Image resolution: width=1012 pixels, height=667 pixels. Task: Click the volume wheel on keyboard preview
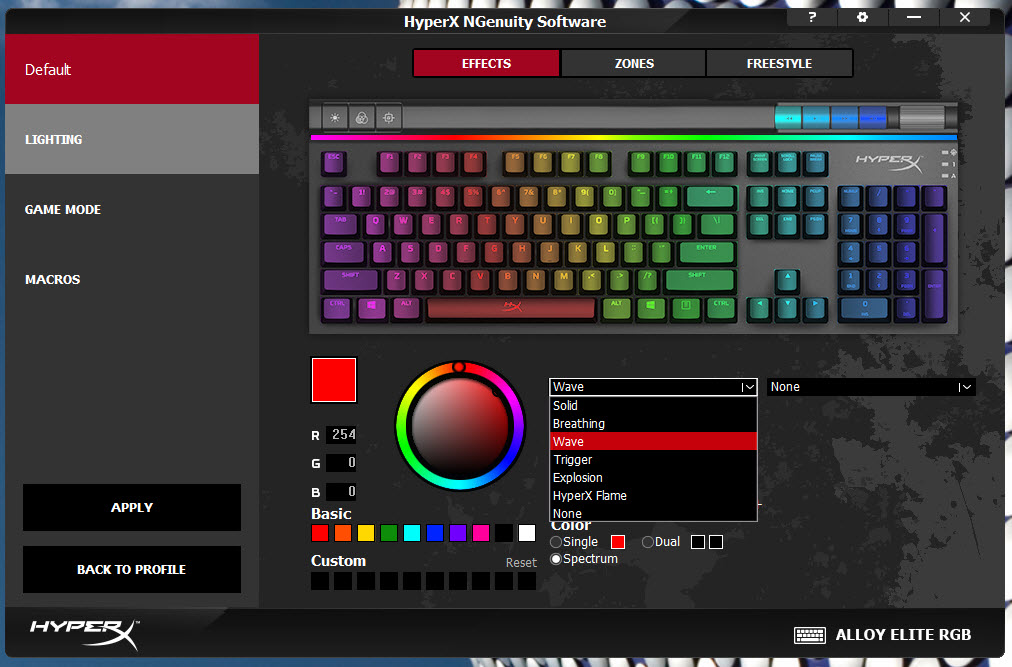pos(922,118)
